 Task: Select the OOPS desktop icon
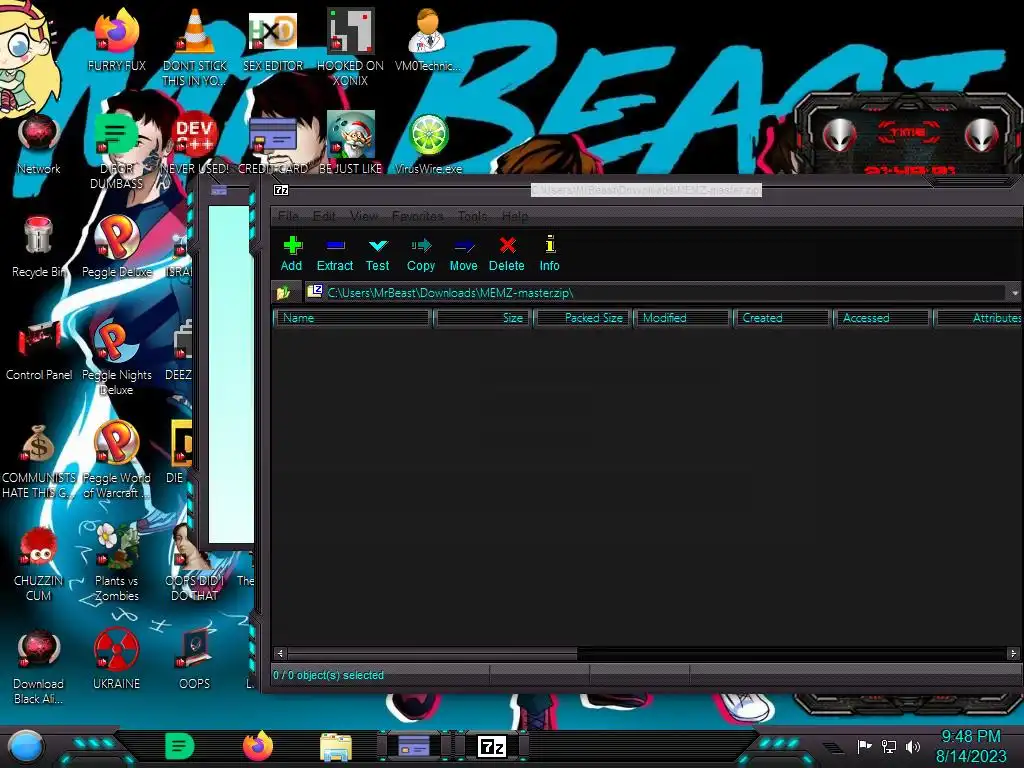pyautogui.click(x=195, y=660)
